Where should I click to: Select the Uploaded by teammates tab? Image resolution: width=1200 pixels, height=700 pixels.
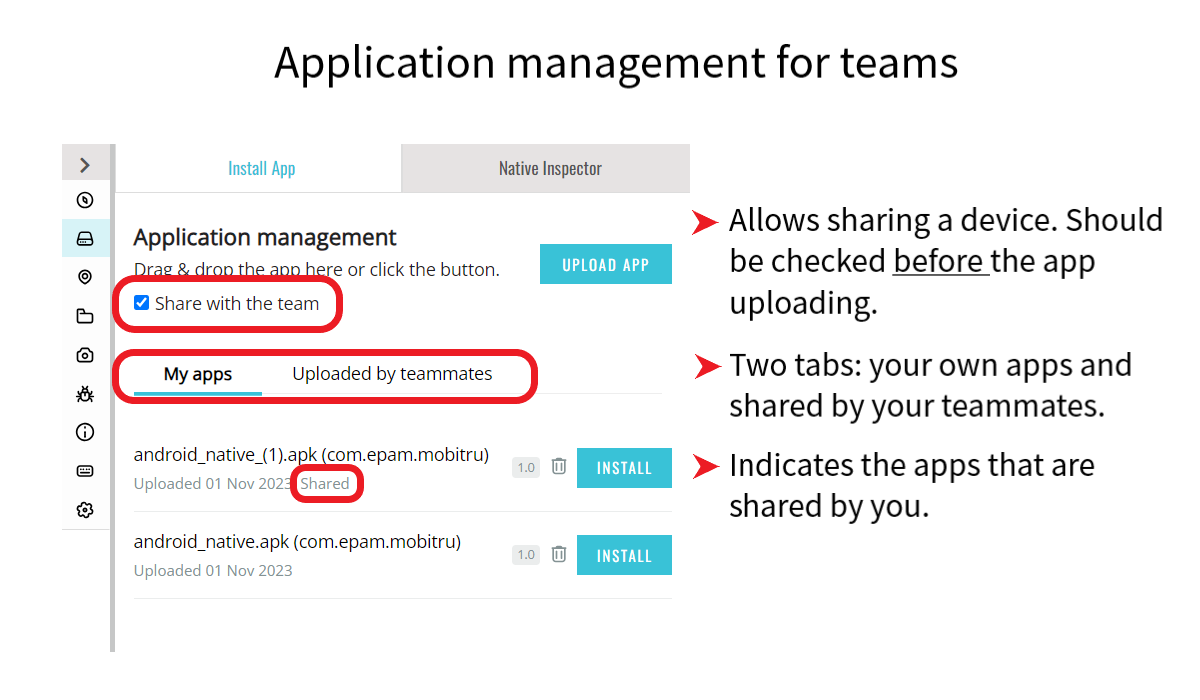click(392, 374)
